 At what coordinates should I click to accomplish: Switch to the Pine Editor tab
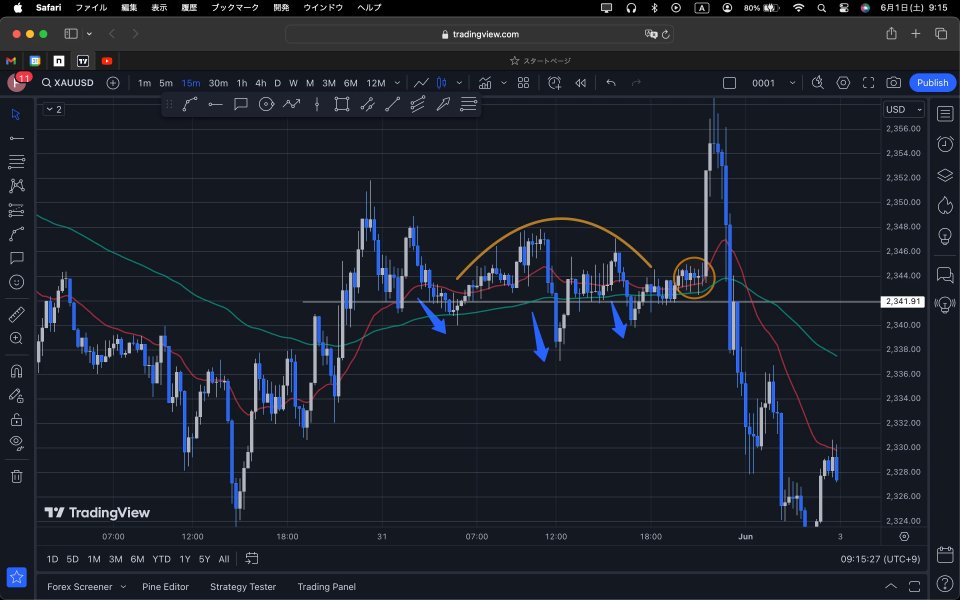165,587
